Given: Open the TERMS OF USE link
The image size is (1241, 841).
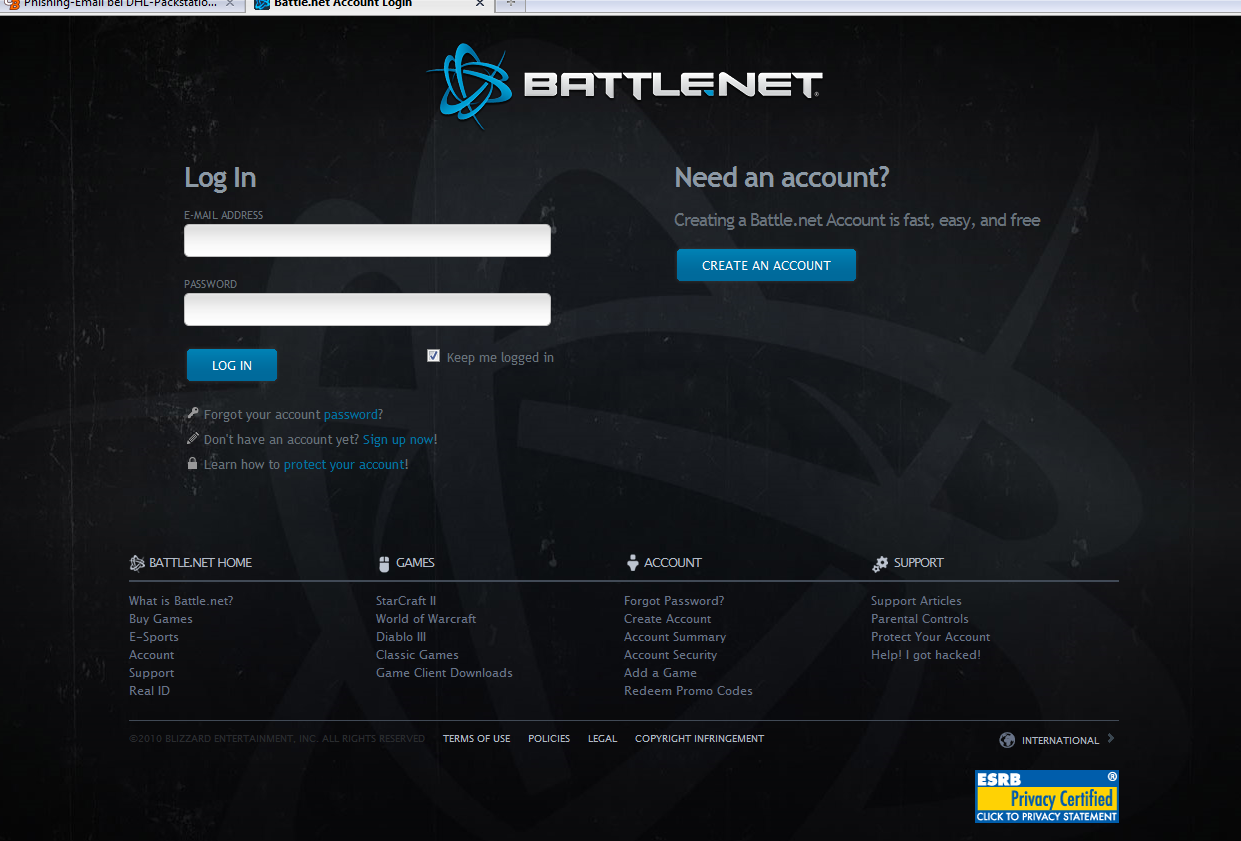Looking at the screenshot, I should click(x=476, y=739).
